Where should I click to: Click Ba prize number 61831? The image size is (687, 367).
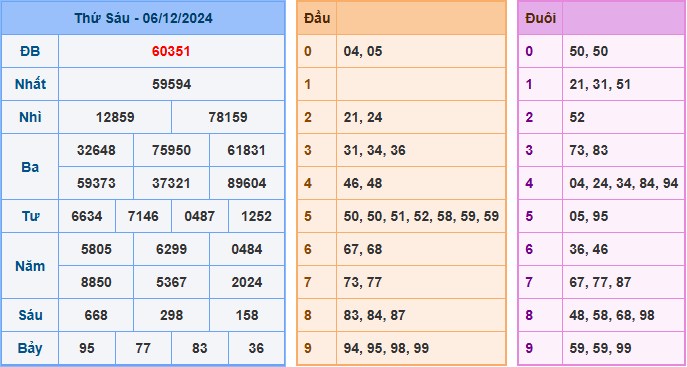(x=247, y=151)
